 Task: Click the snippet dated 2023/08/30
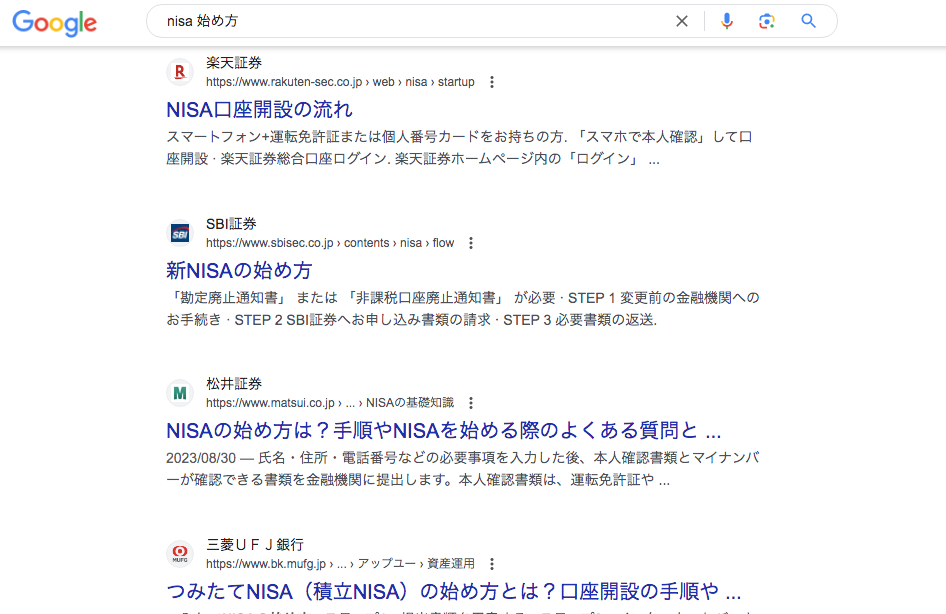(463, 469)
